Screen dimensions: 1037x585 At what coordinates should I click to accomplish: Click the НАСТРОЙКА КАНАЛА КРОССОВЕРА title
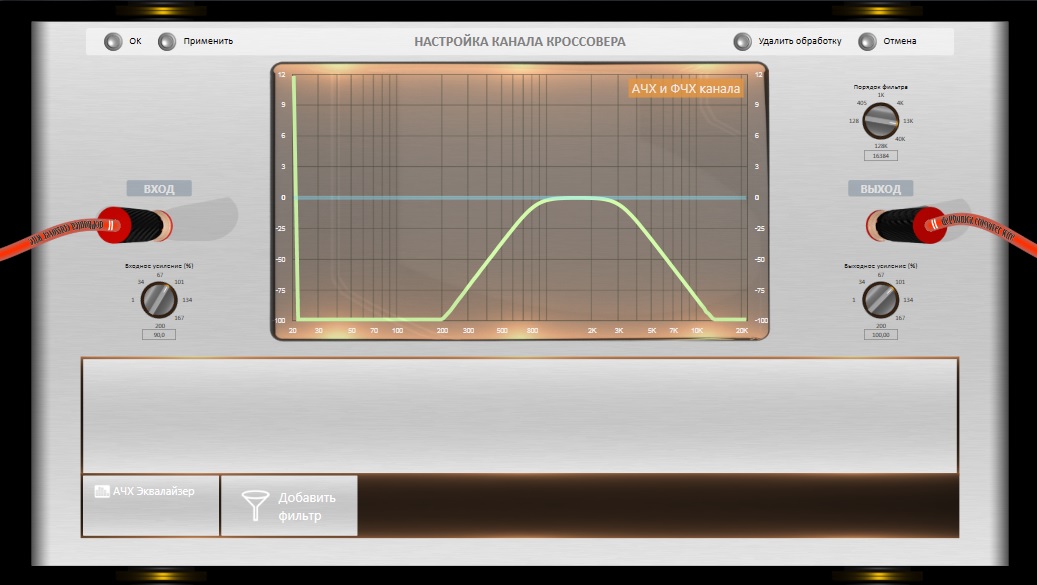[520, 41]
